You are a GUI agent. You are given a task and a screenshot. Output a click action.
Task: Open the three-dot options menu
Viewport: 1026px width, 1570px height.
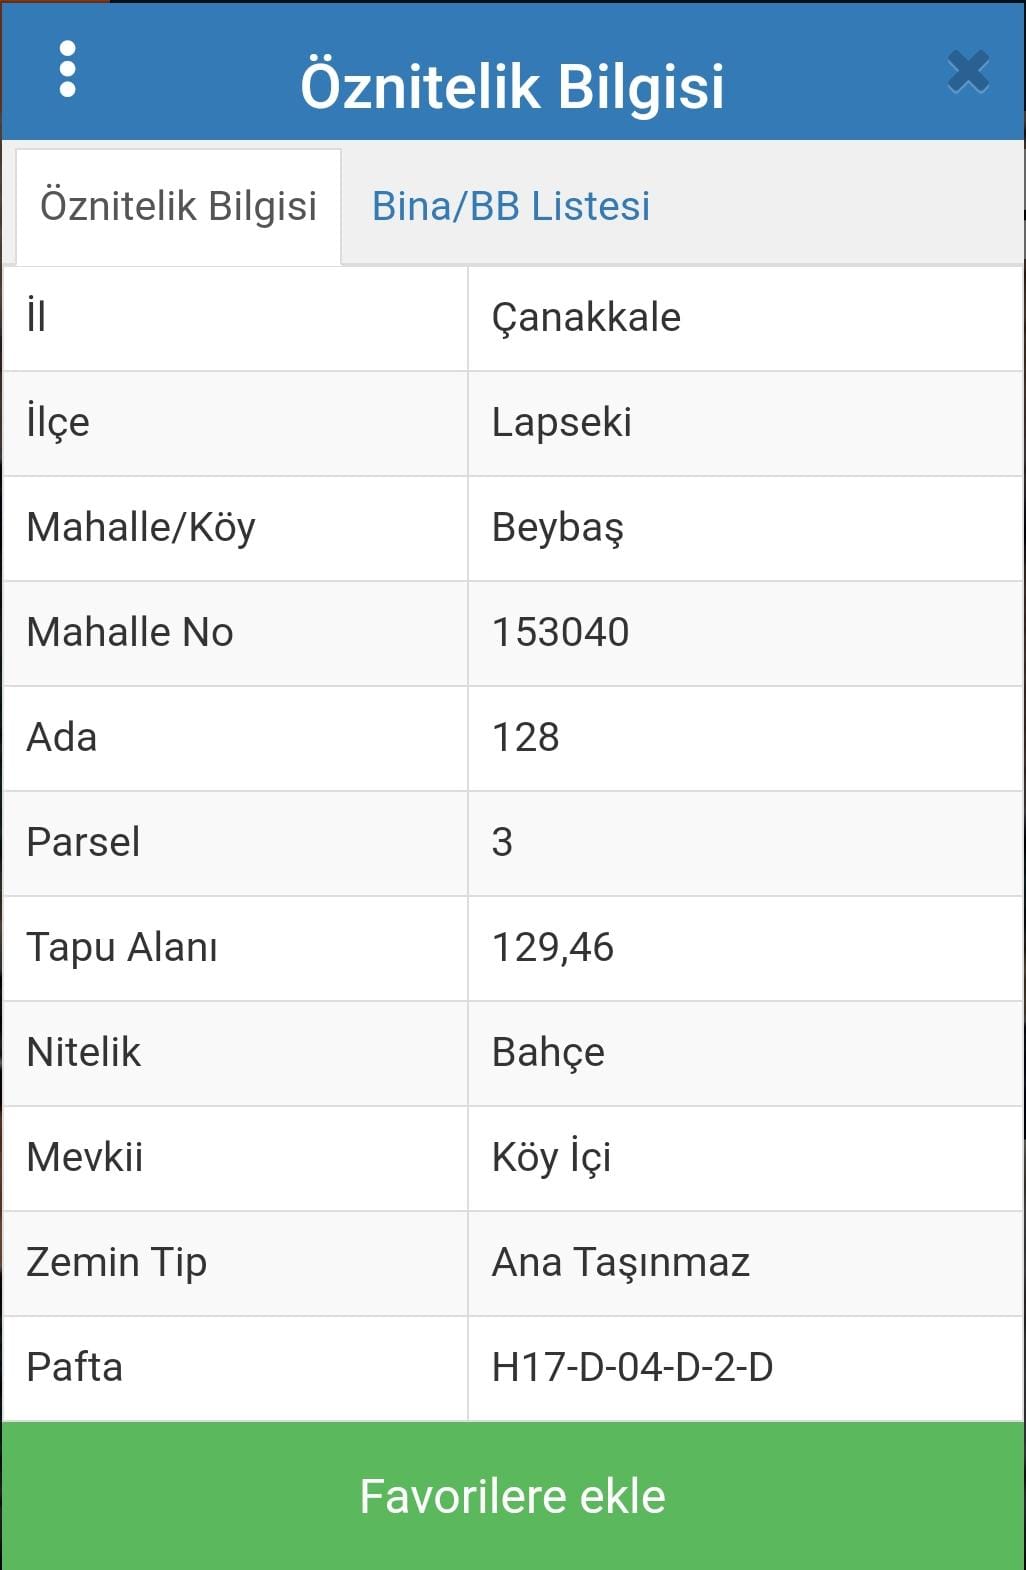point(67,69)
